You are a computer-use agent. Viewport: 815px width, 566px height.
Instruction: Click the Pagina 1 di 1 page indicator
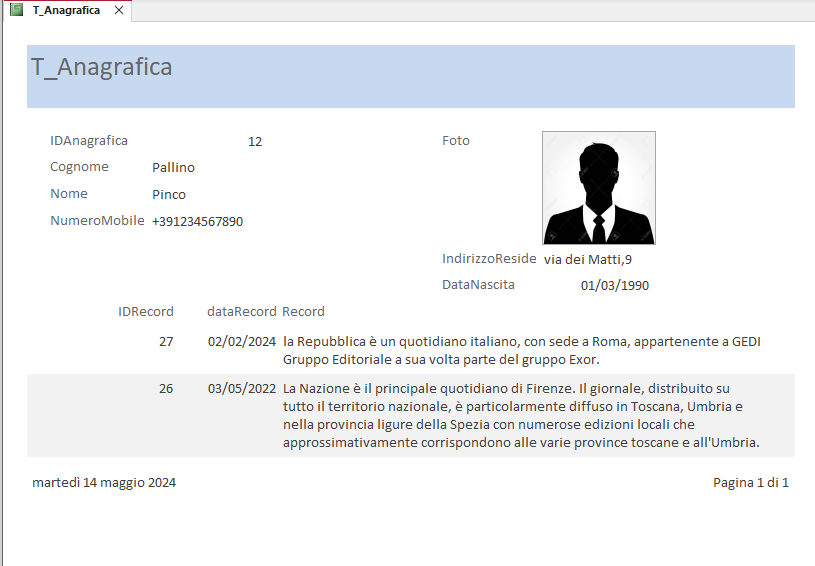point(751,482)
